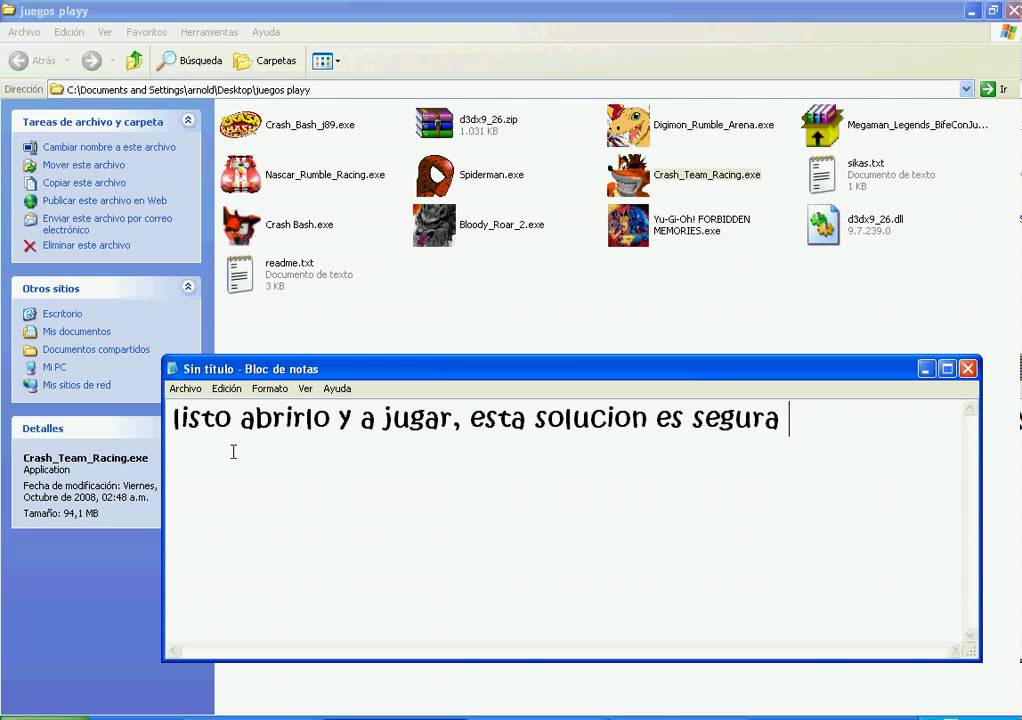This screenshot has height=720, width=1022.
Task: Open the Herramientas menu
Action: pos(209,32)
